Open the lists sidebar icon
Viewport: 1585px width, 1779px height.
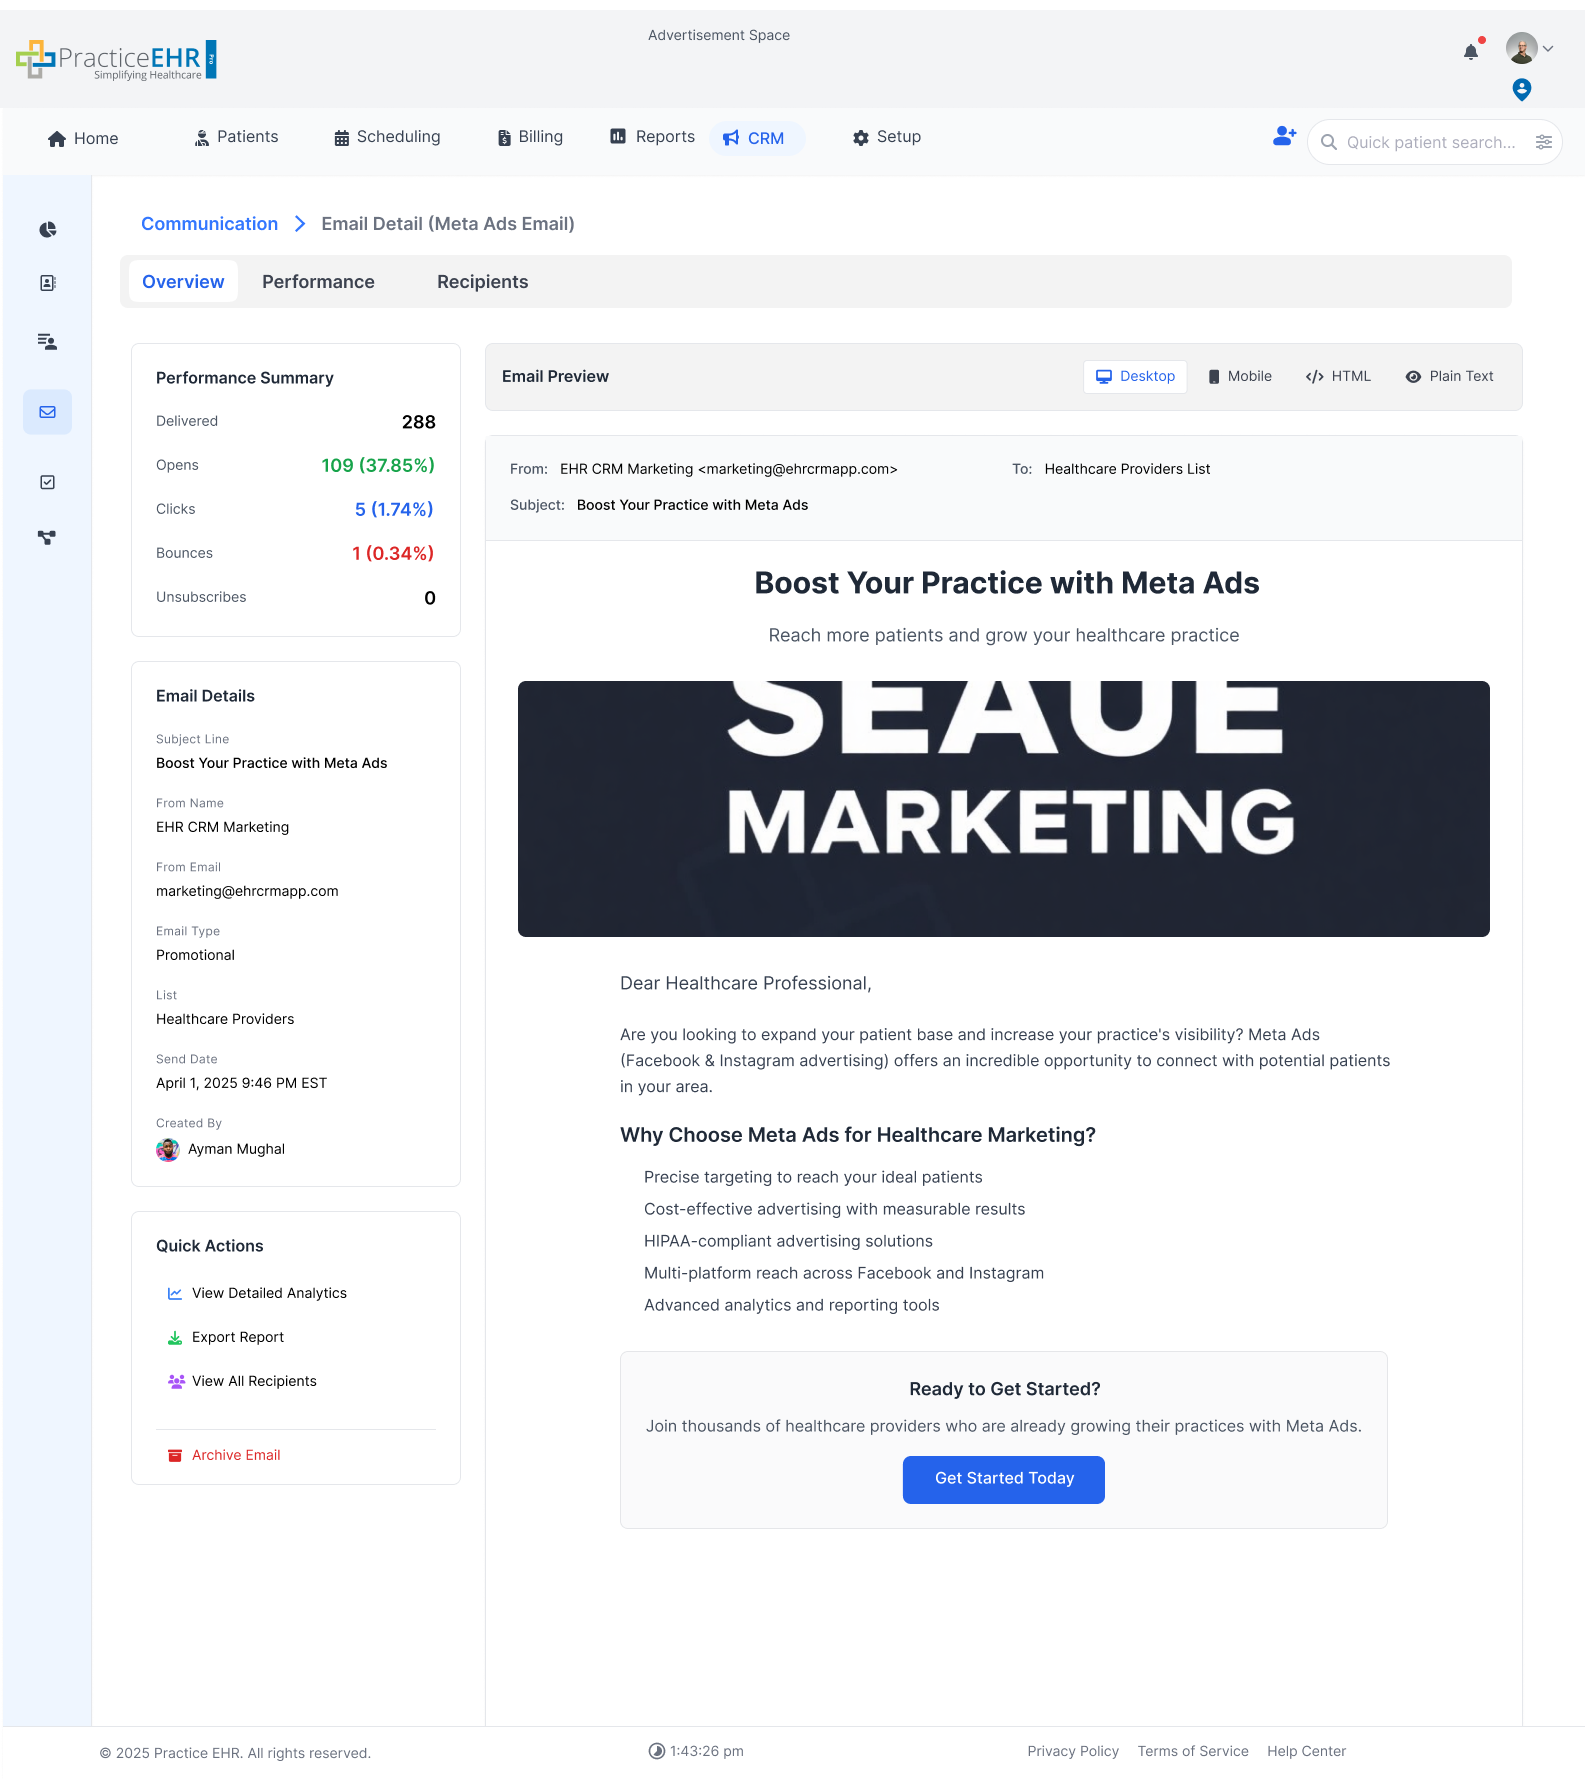click(x=47, y=342)
